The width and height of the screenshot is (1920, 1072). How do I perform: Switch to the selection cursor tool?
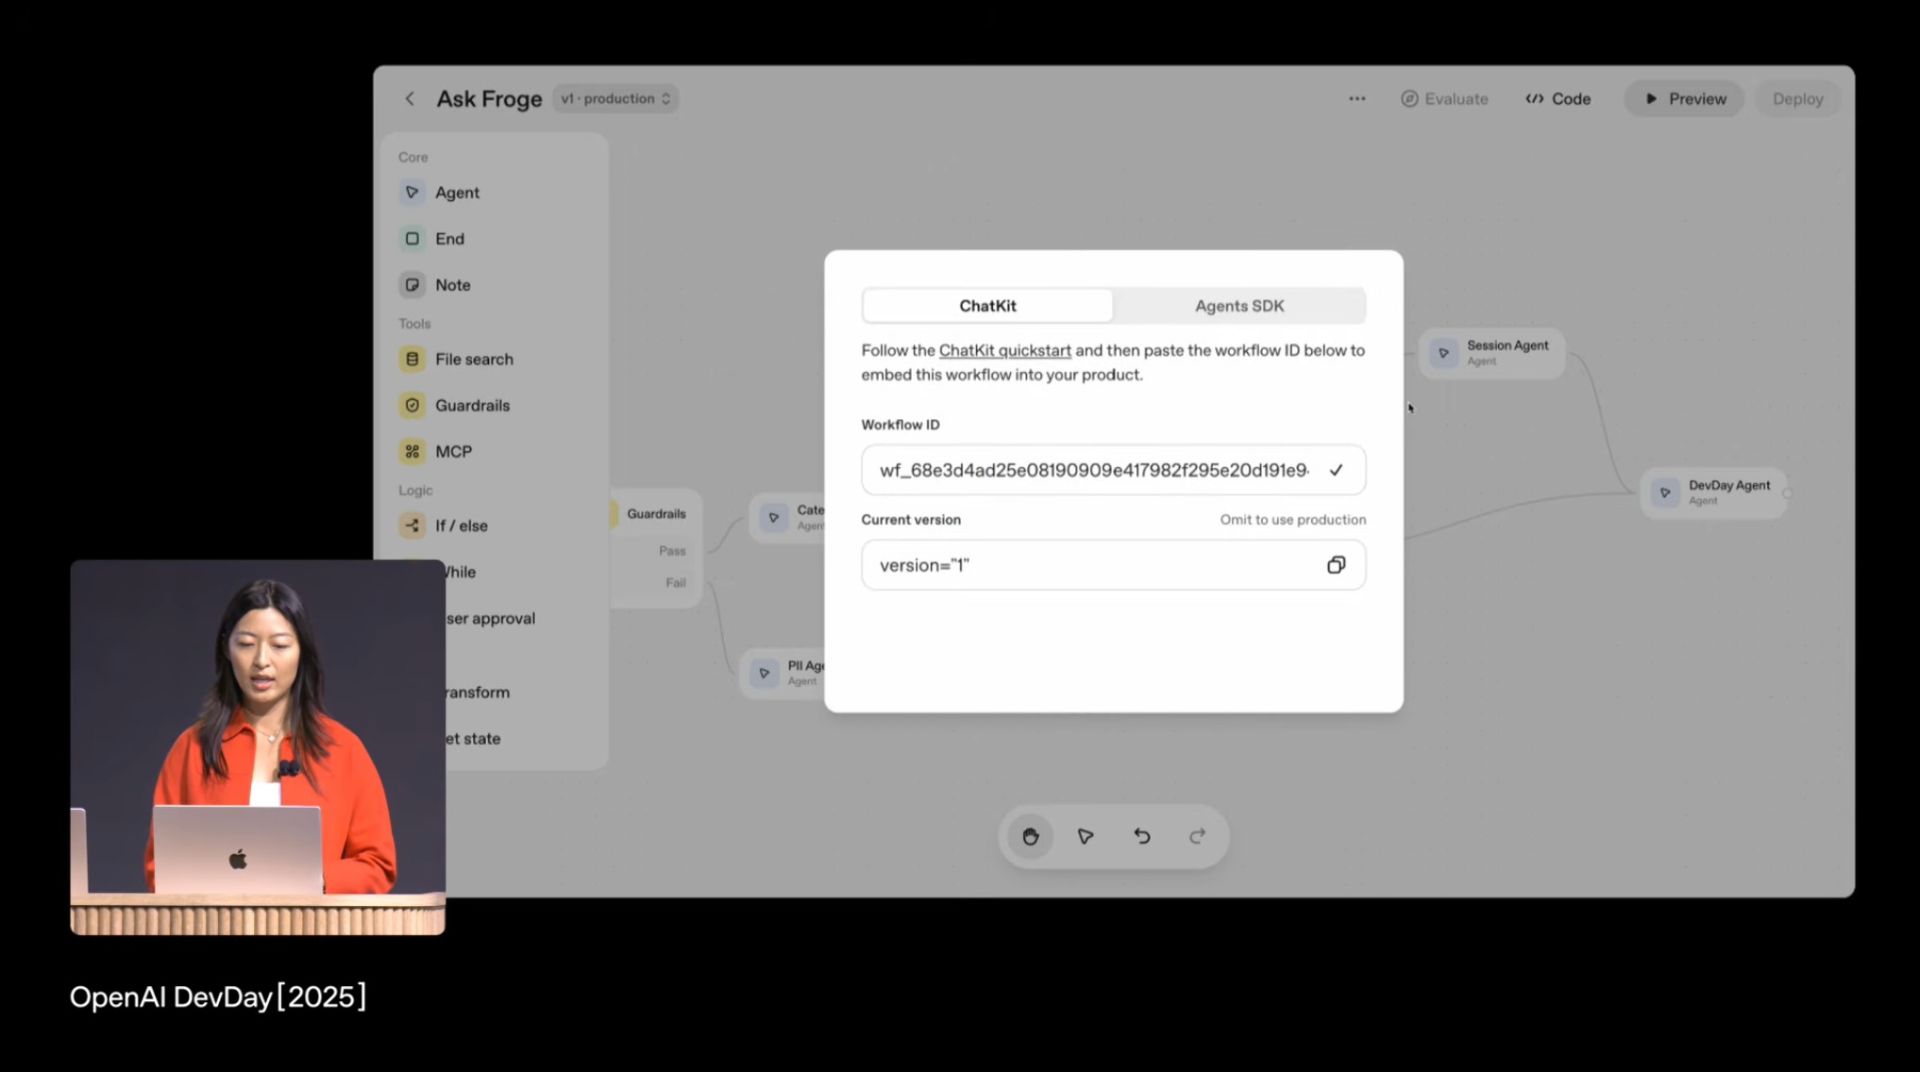pyautogui.click(x=1086, y=836)
